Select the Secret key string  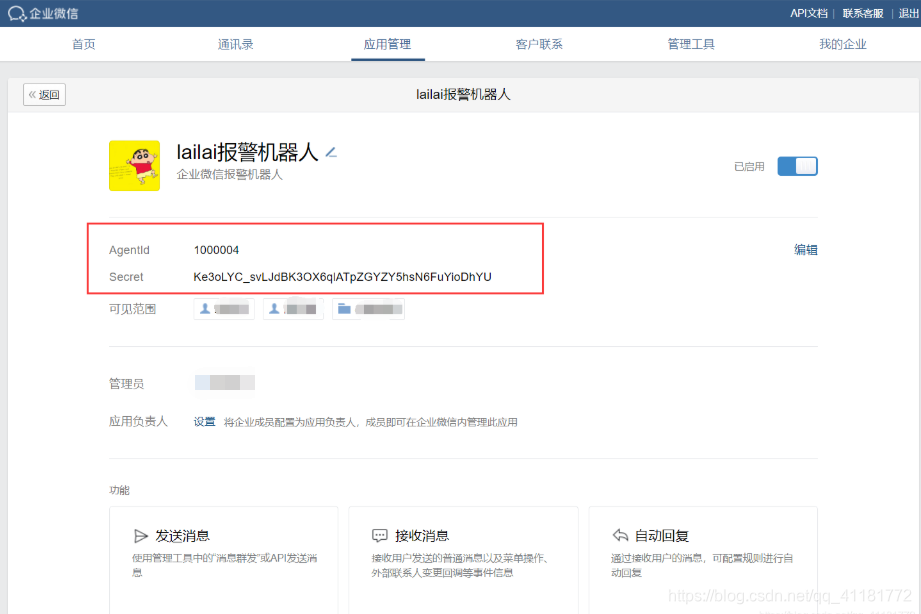click(342, 277)
